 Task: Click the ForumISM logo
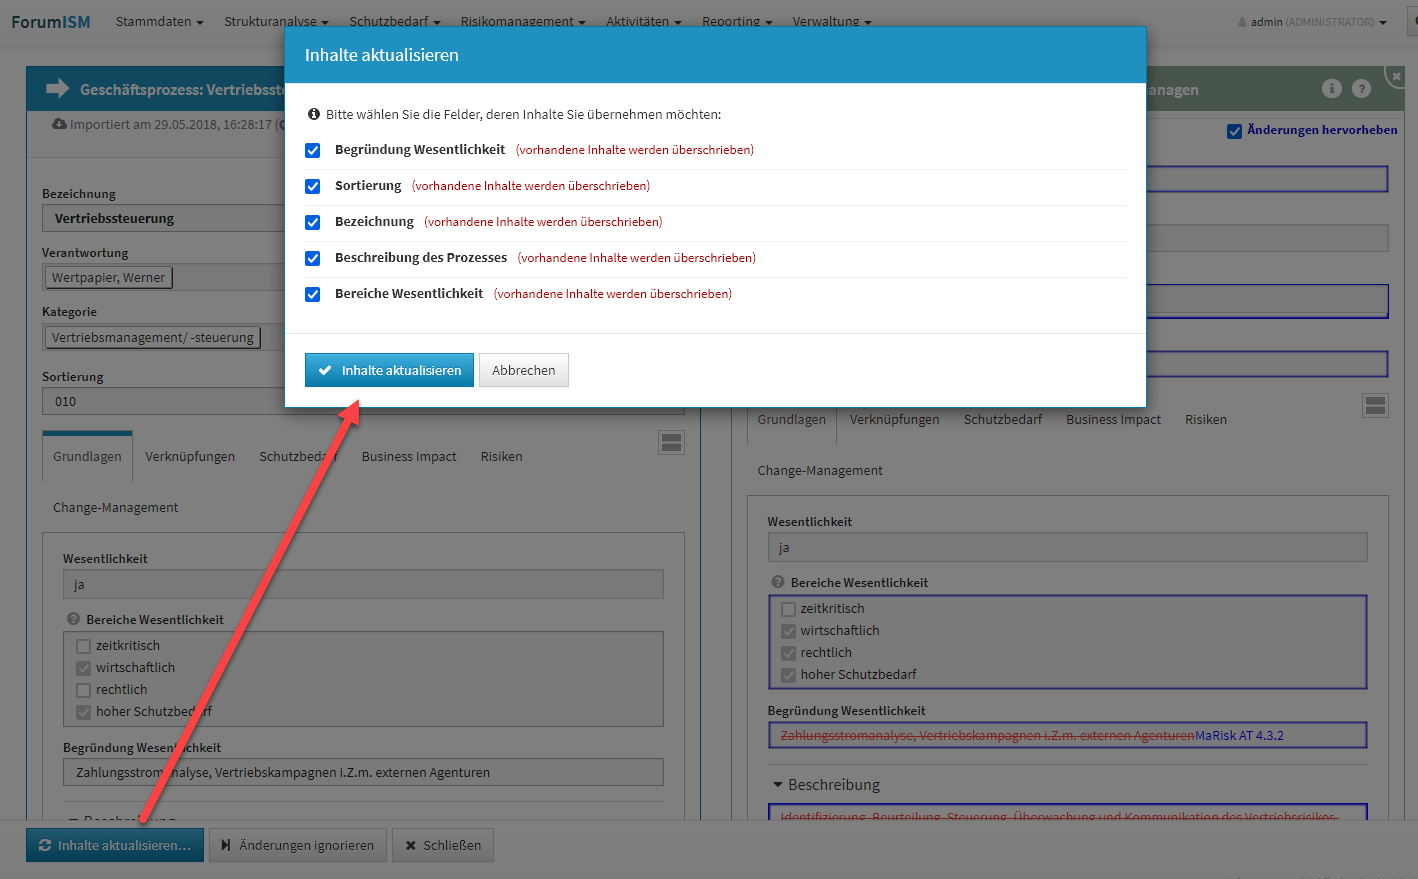pos(51,21)
